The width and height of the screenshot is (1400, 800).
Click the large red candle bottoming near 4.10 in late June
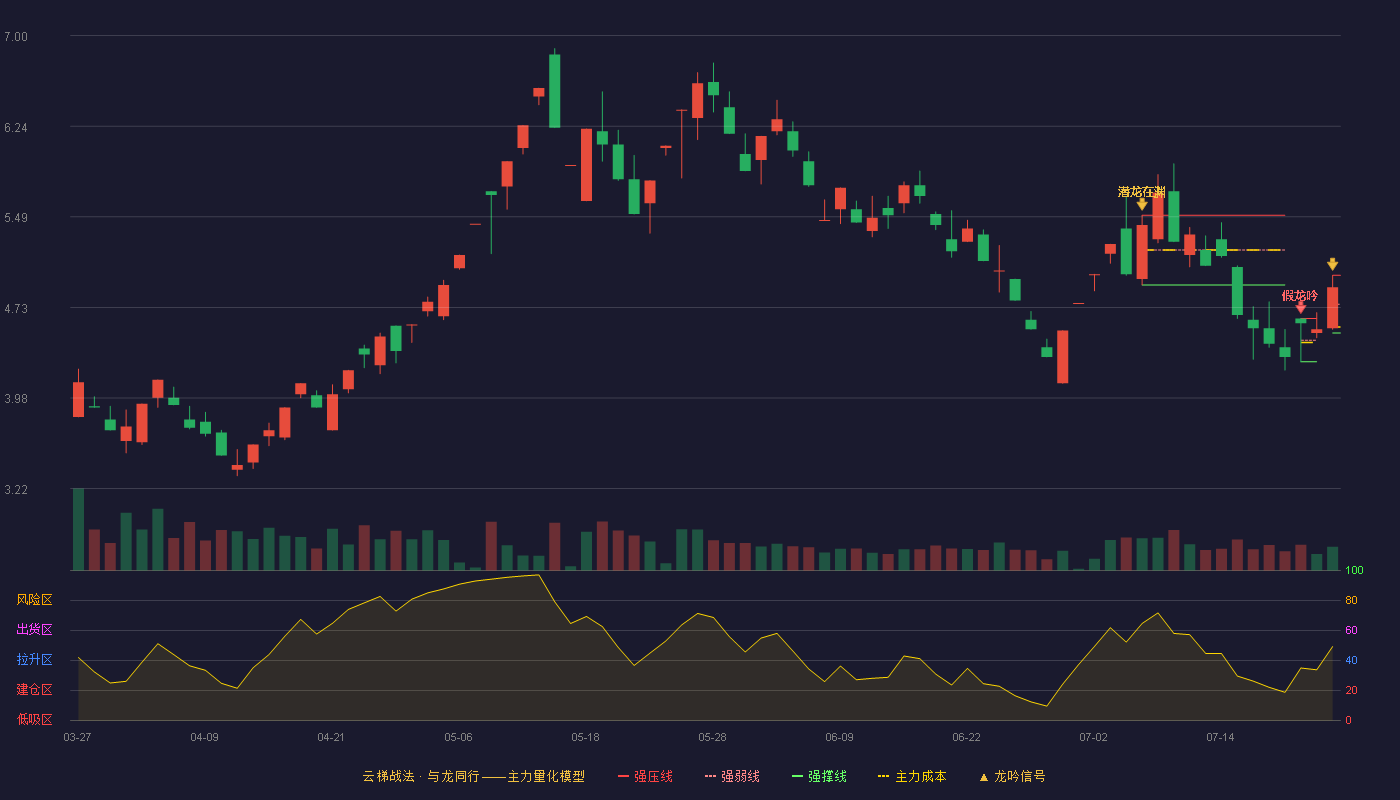coord(1062,356)
